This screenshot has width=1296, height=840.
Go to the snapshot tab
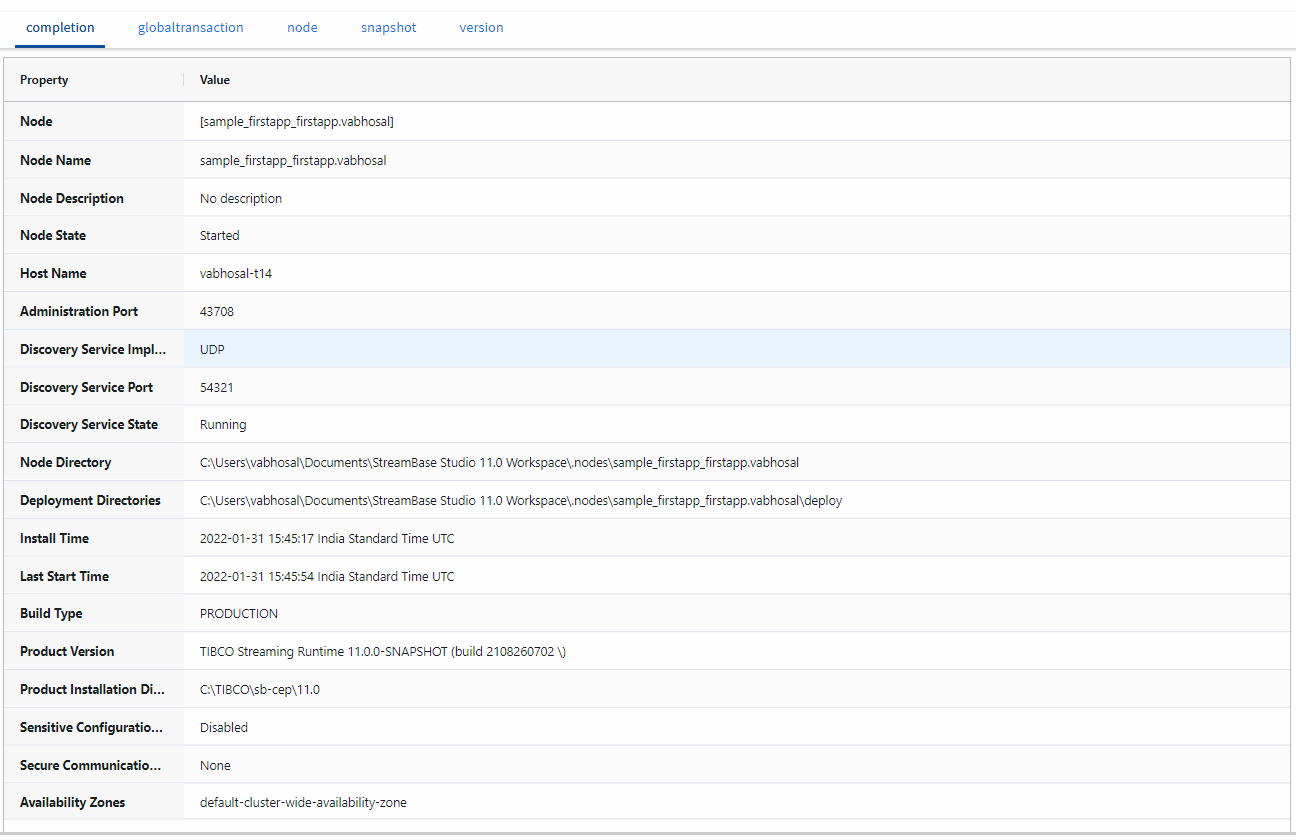tap(388, 28)
